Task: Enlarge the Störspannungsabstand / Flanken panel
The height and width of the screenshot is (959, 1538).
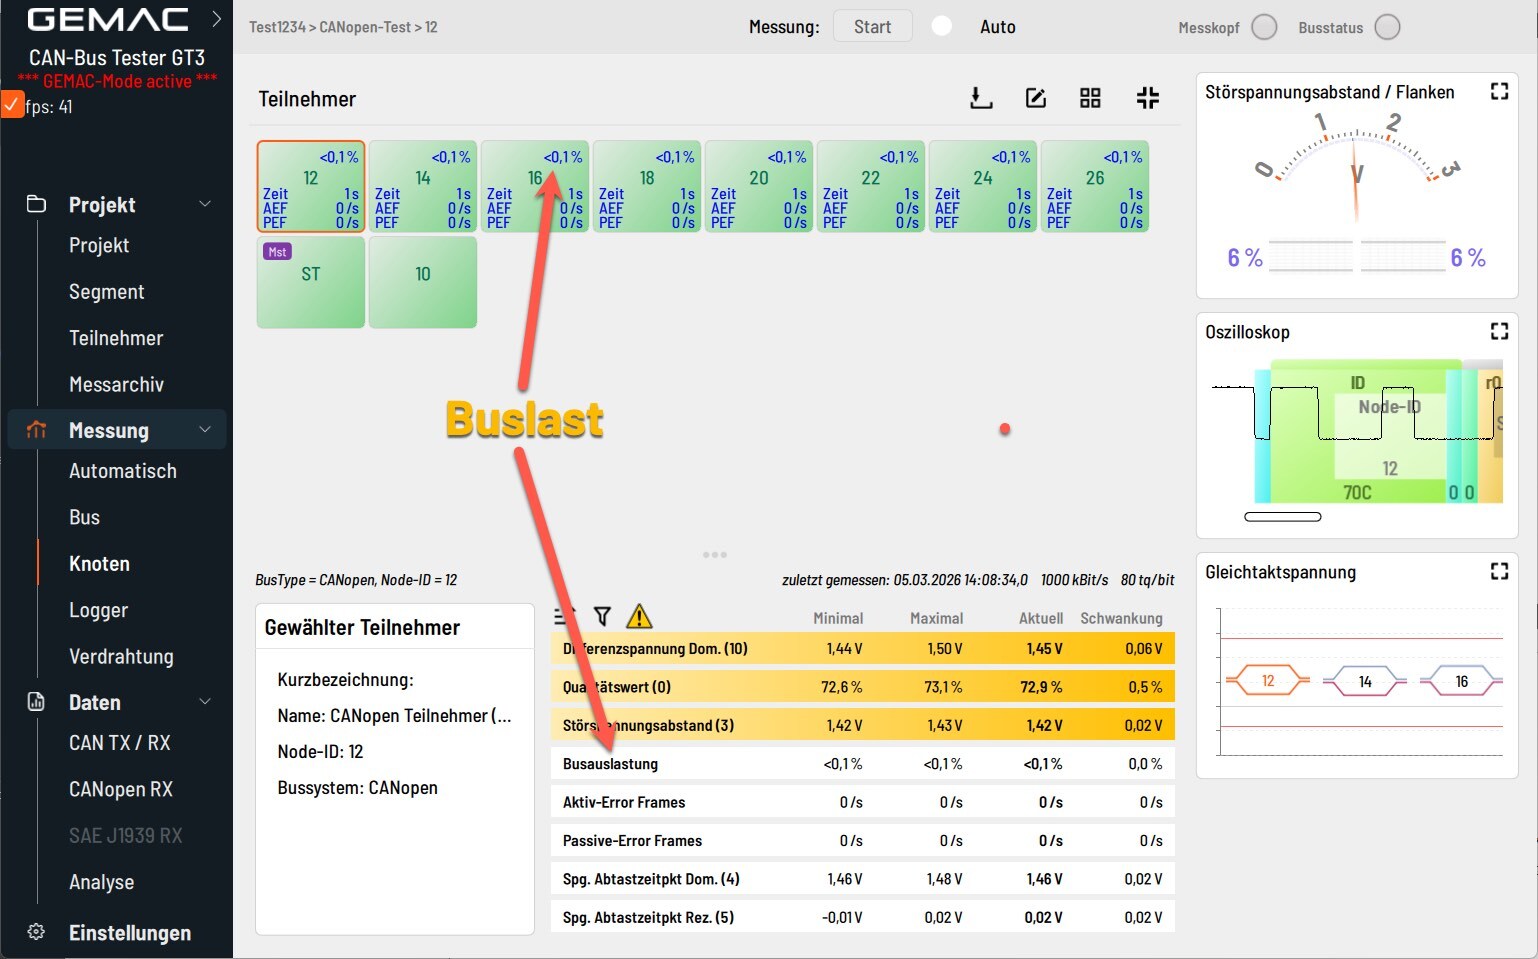Action: 1499,91
